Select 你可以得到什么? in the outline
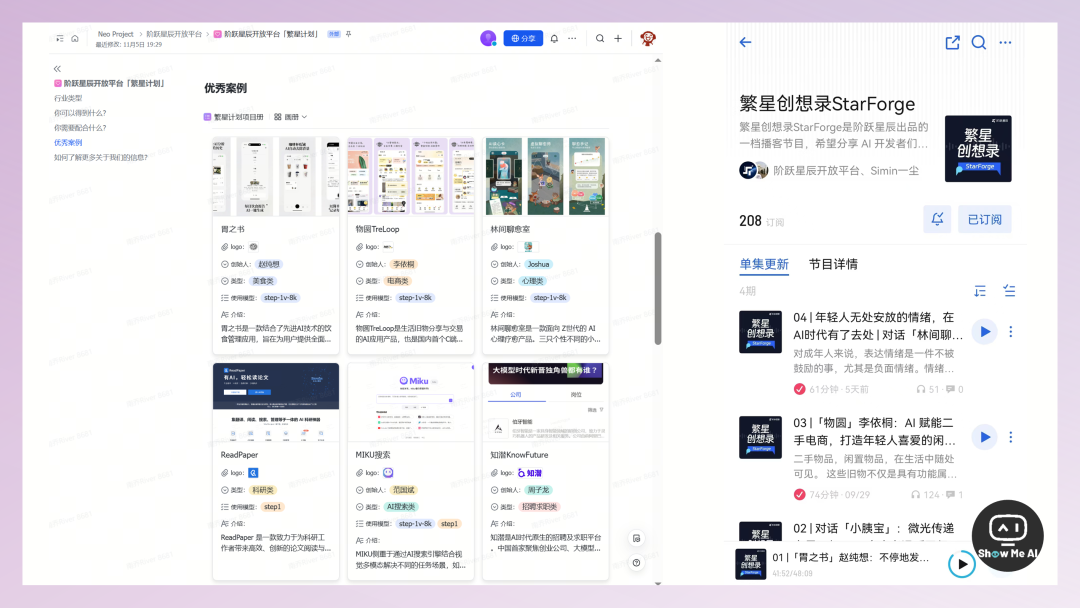 80,113
